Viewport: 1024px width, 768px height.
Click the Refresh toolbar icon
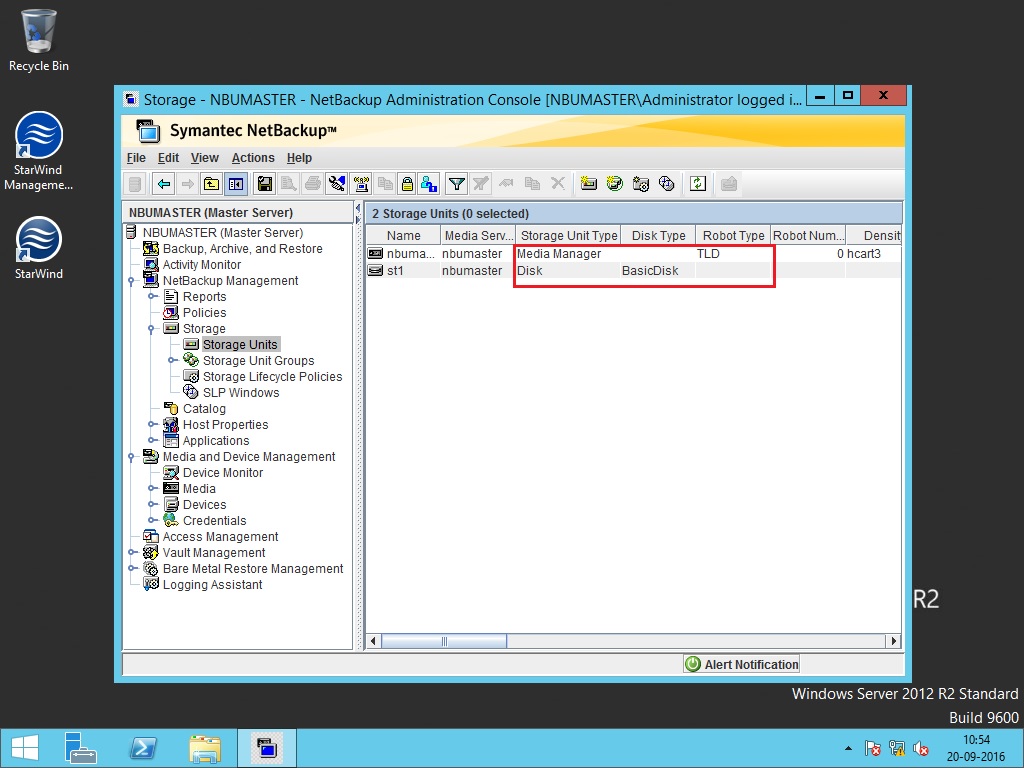tap(697, 184)
